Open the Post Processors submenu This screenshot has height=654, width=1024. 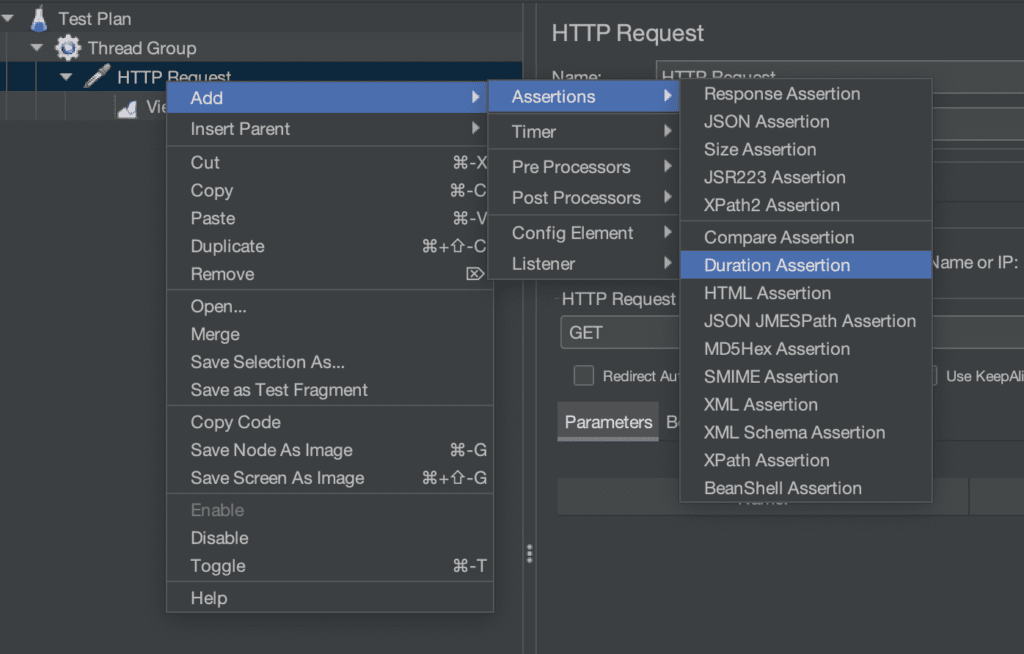click(584, 197)
